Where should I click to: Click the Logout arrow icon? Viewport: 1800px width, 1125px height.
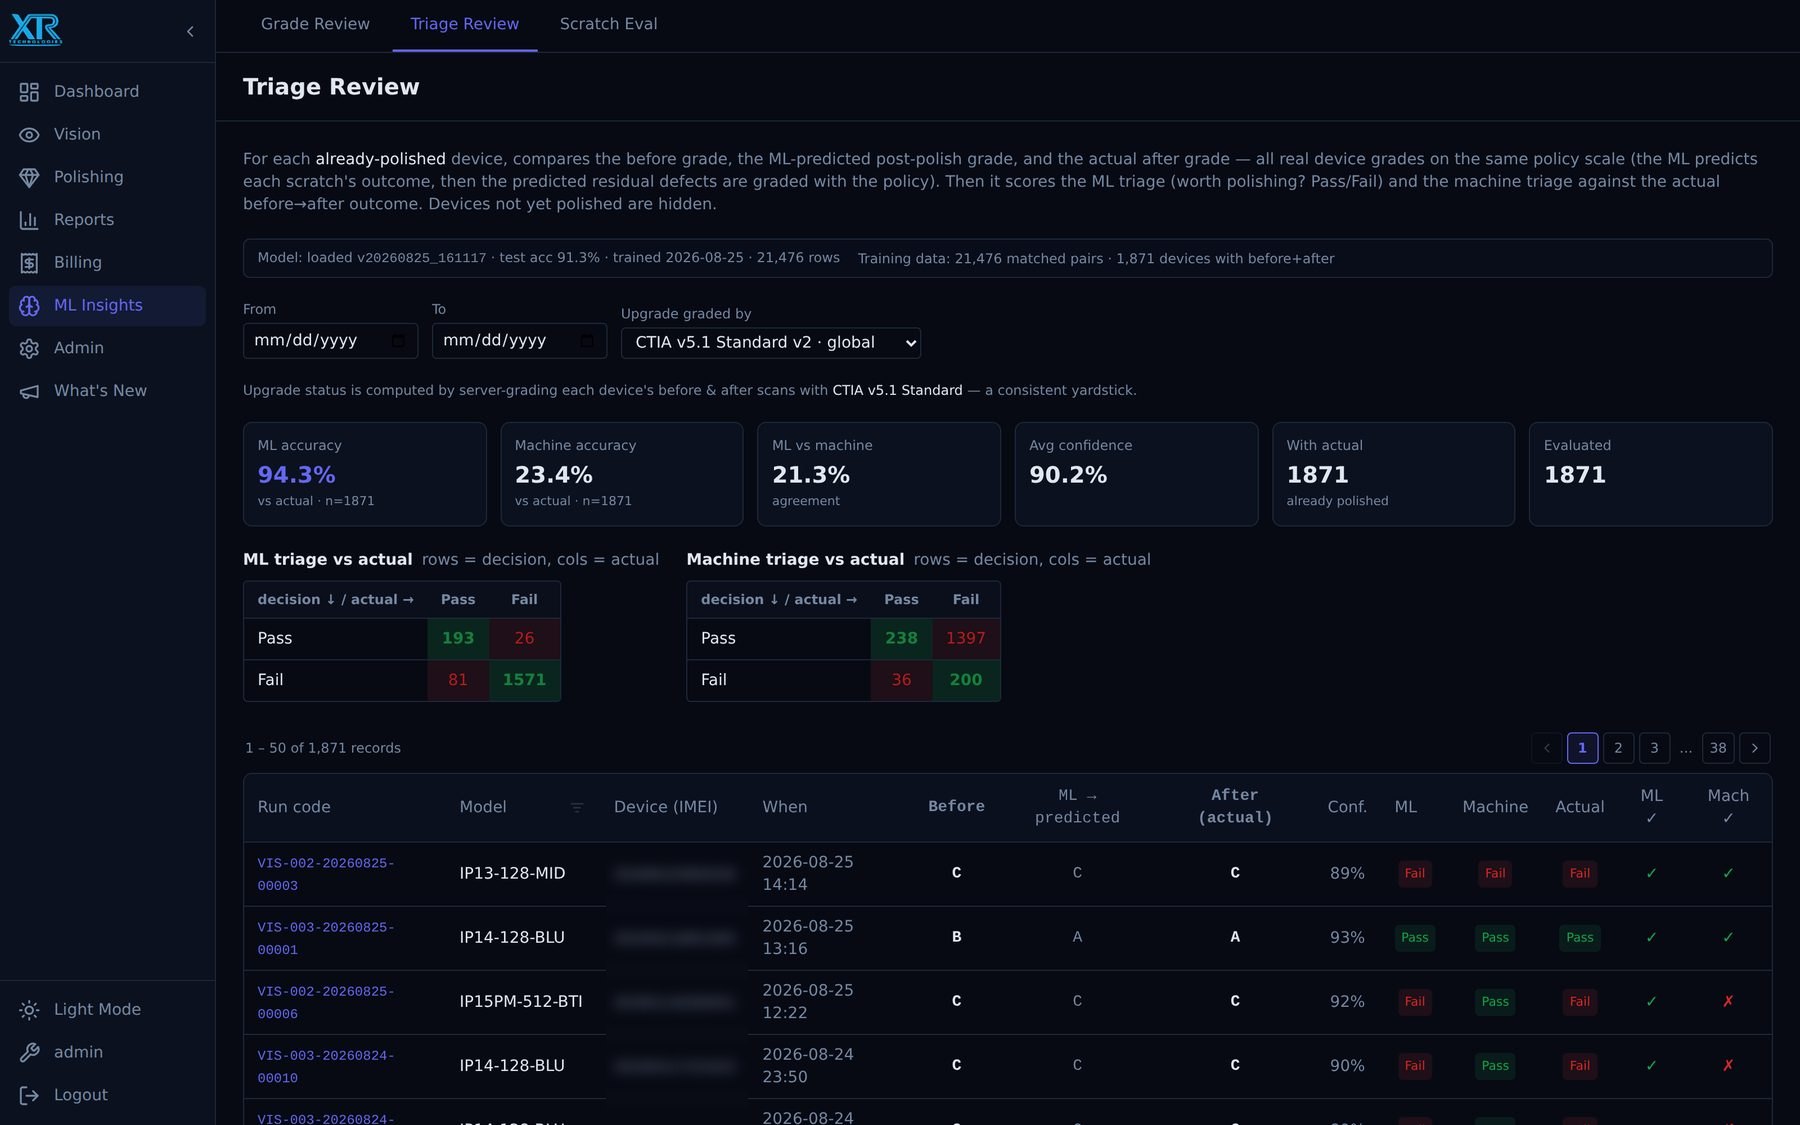point(29,1095)
